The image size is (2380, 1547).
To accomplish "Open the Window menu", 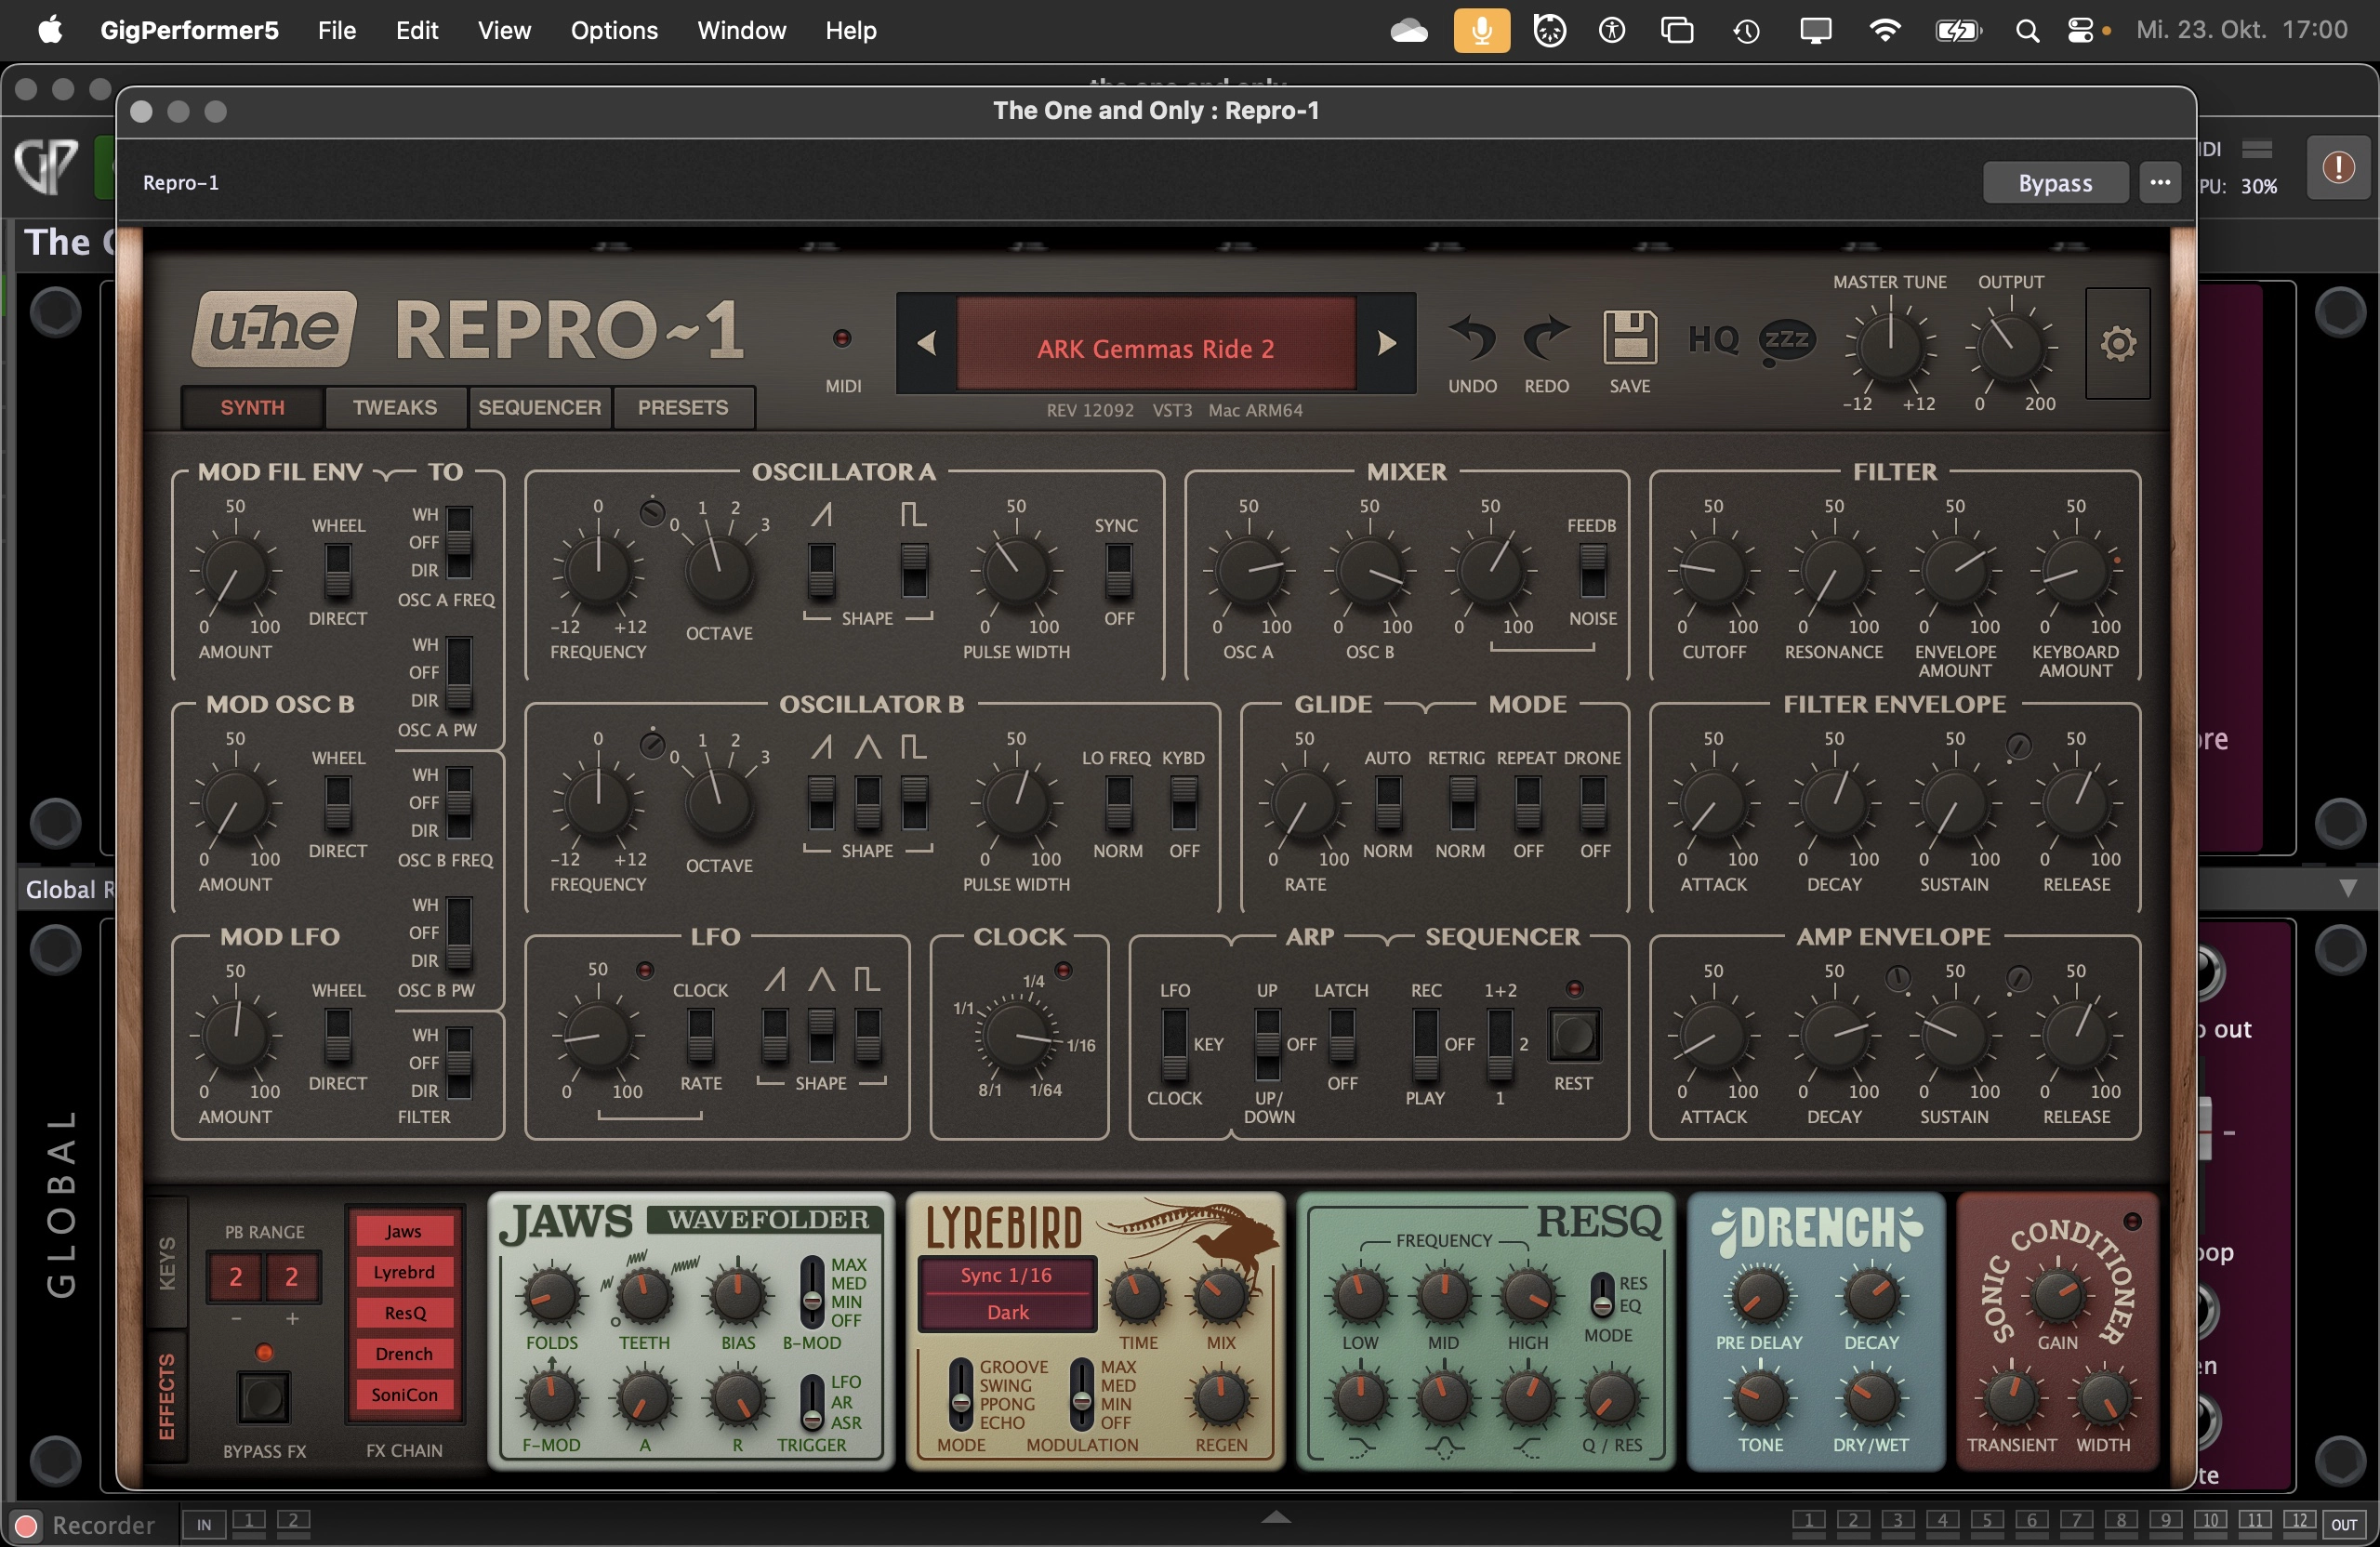I will click(741, 31).
